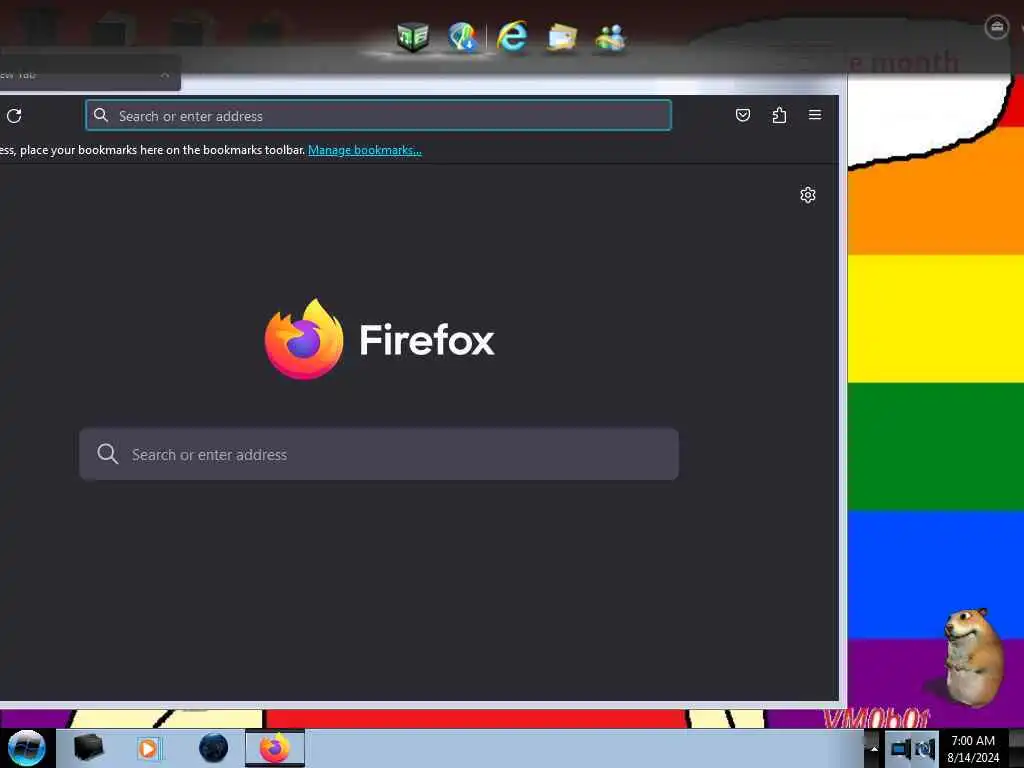This screenshot has height=768, width=1024.
Task: Open the media player taskbar icon
Action: click(148, 748)
